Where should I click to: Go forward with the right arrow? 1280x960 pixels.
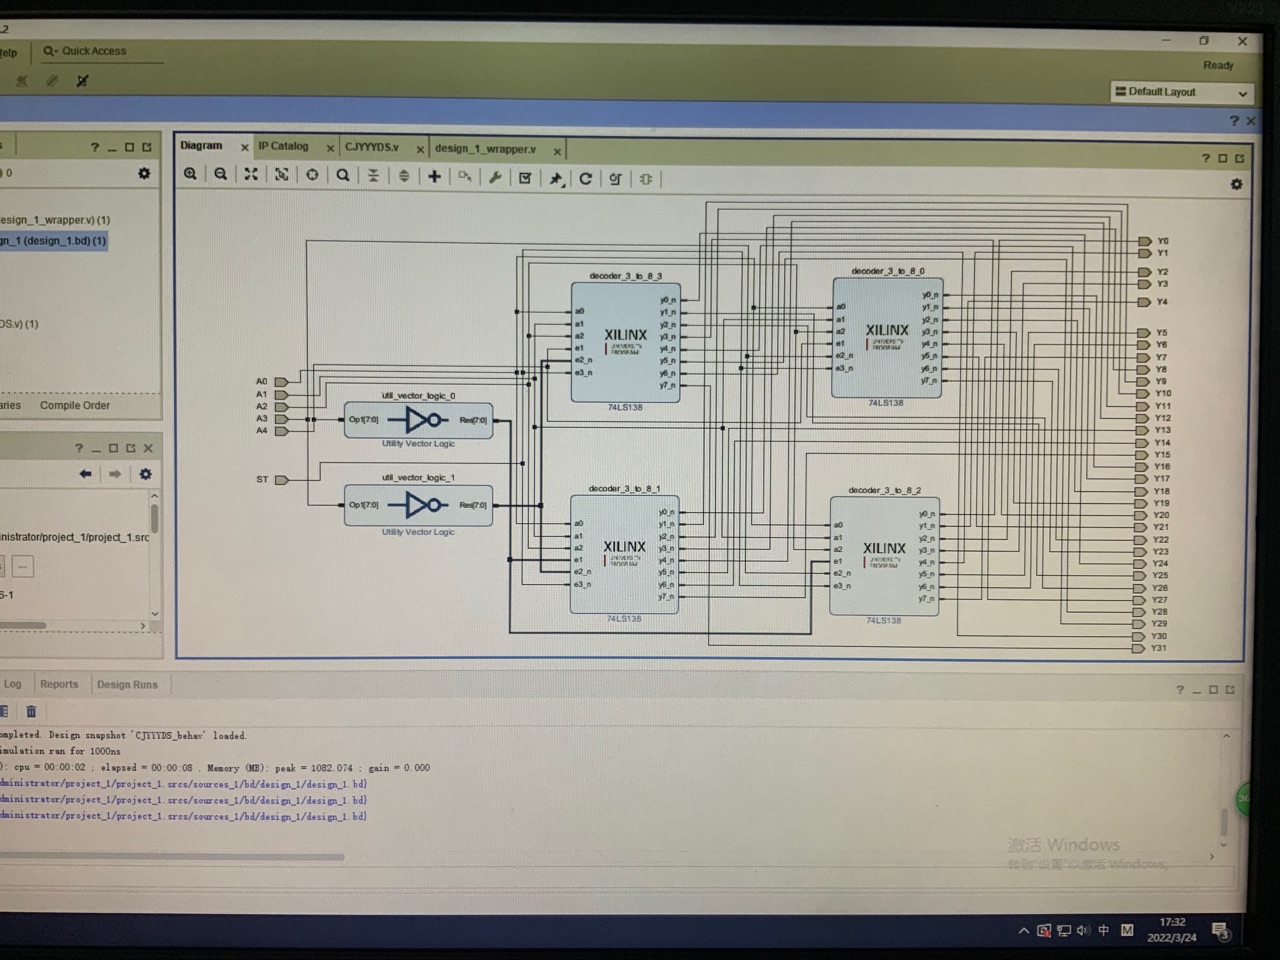115,474
